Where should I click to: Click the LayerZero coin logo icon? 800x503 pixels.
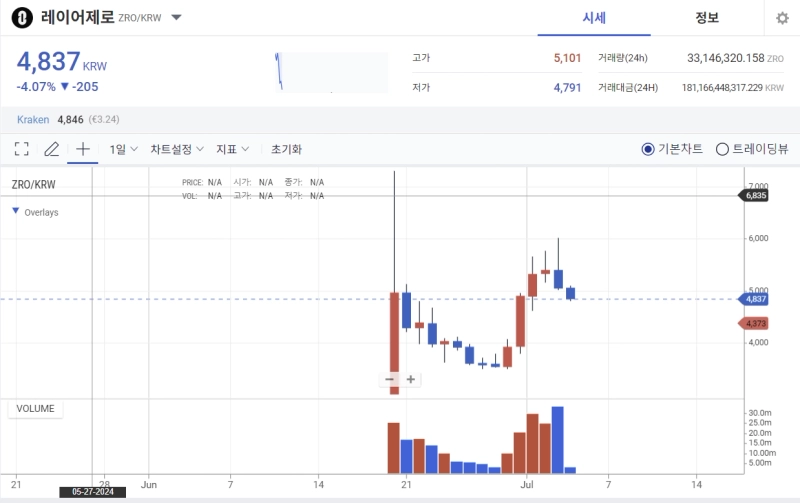(22, 18)
